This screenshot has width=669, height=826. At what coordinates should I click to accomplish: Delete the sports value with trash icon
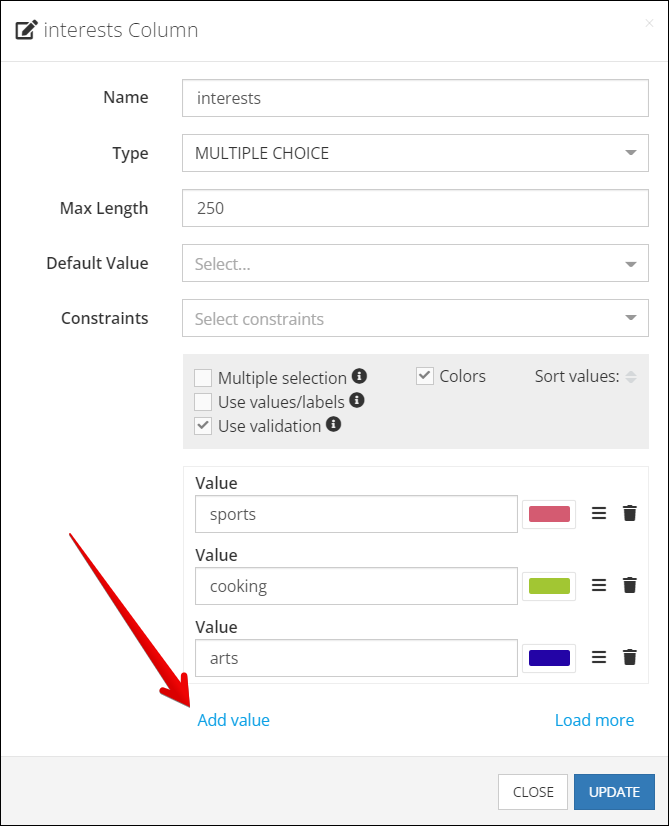coord(629,513)
